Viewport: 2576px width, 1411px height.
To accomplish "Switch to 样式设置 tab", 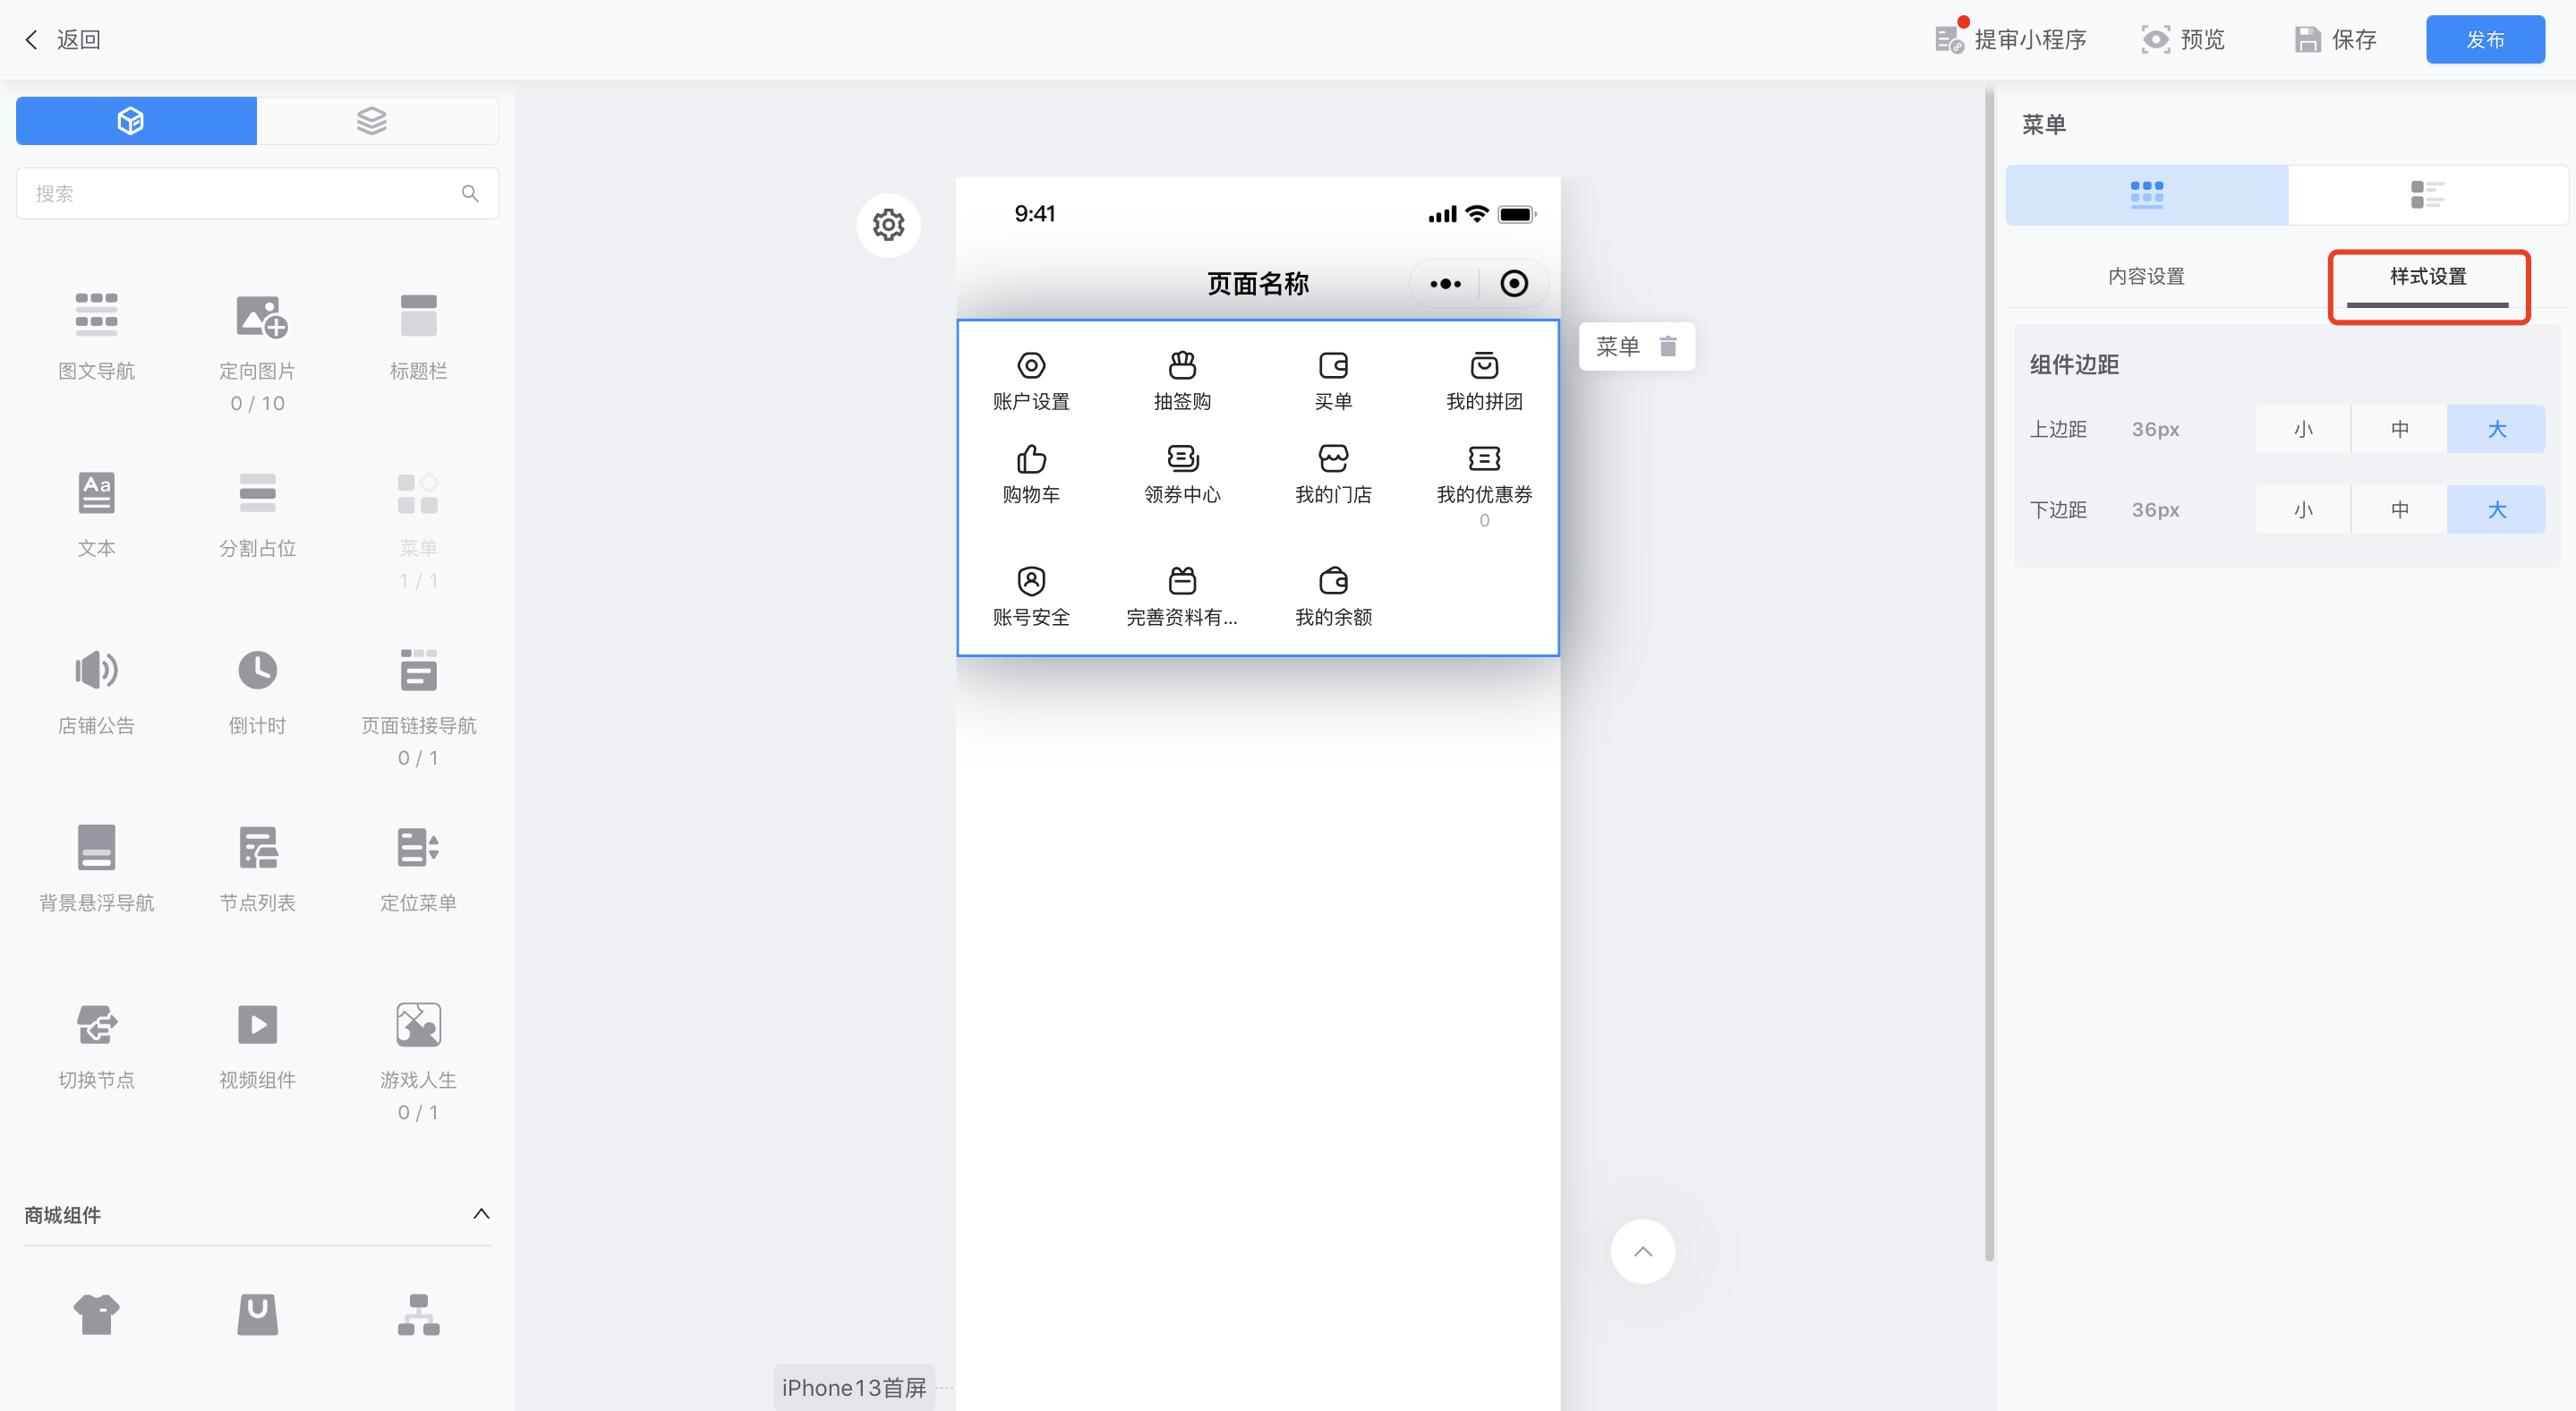I will [2428, 277].
